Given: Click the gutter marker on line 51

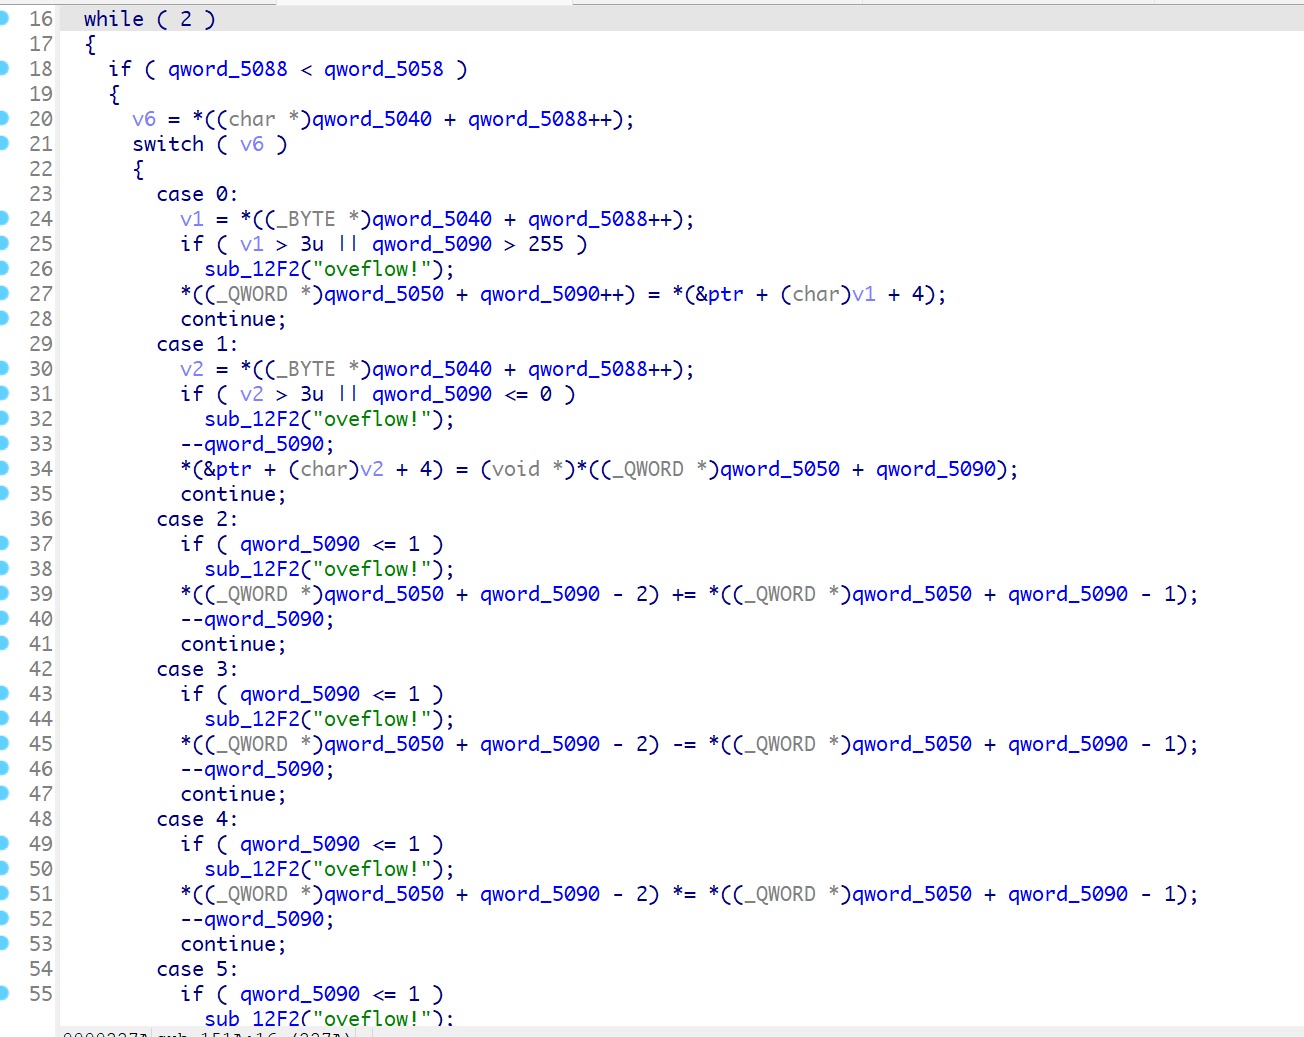Looking at the screenshot, I should click(x=3, y=893).
